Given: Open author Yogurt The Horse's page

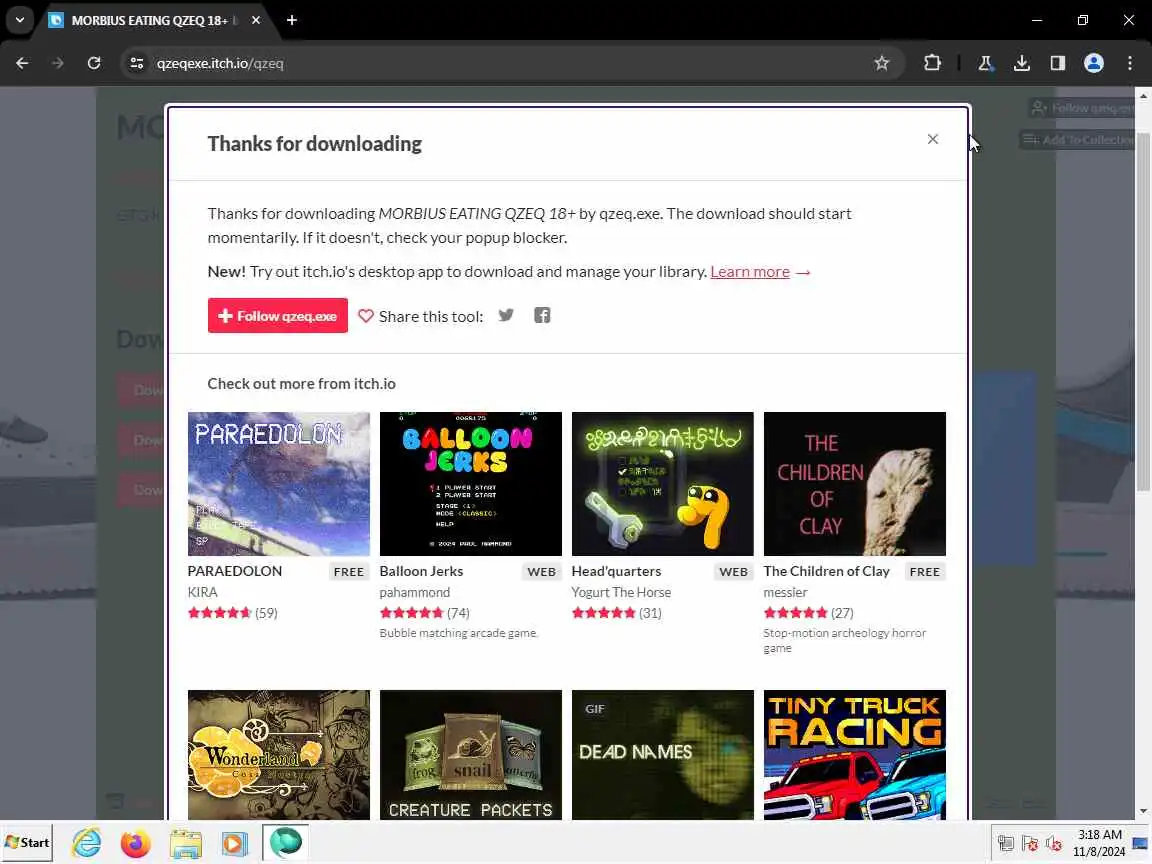Looking at the screenshot, I should tap(621, 592).
